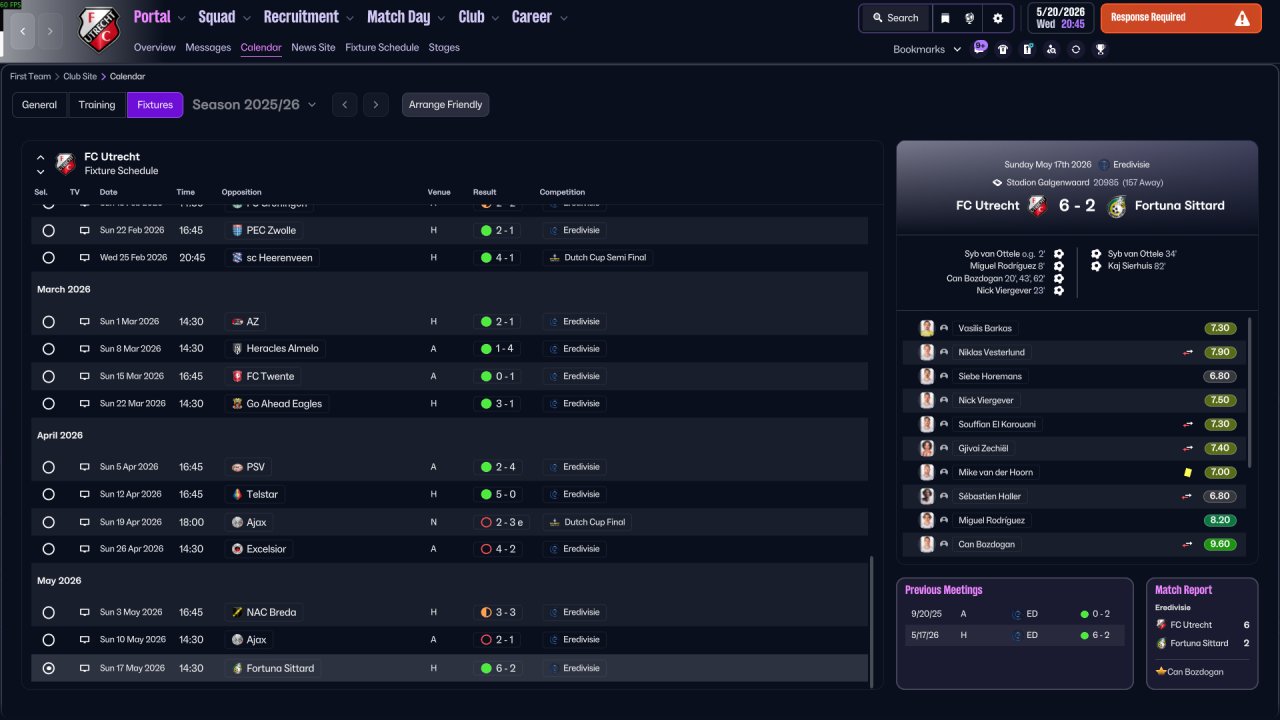Expand the Recruitment menu chevron

point(349,18)
